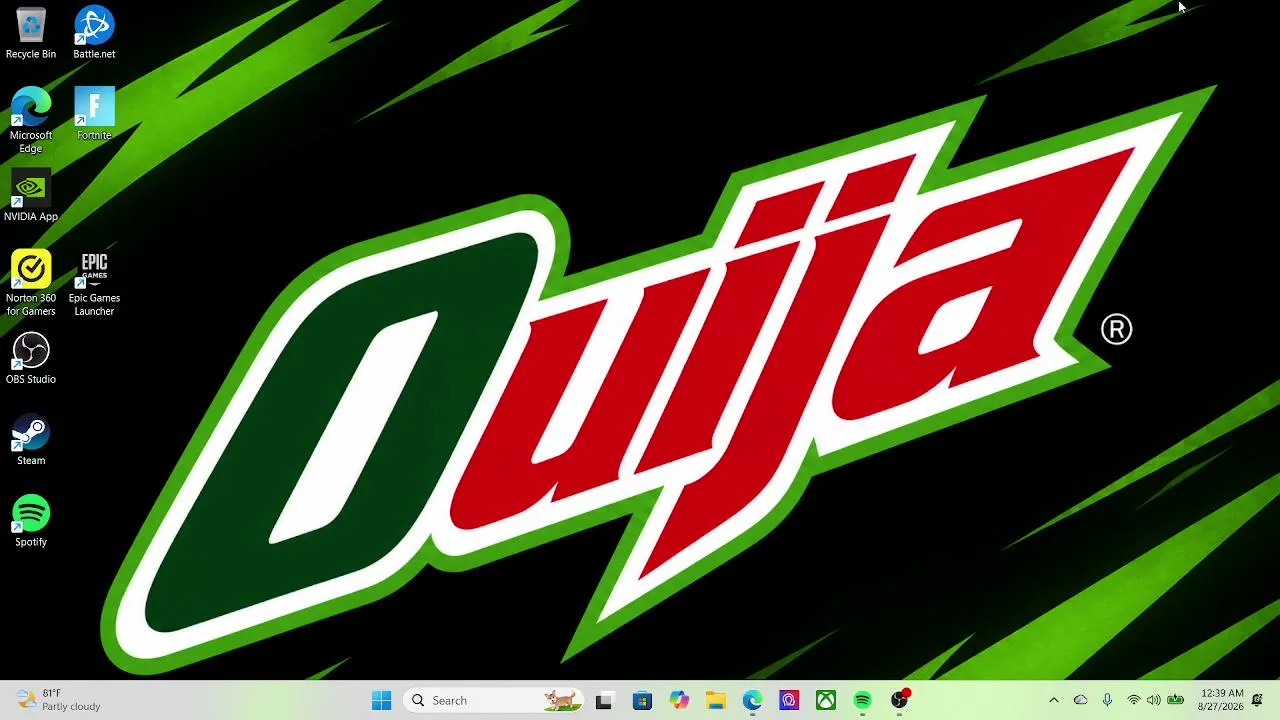Select the NVIDIA App desktop shortcut
The height and width of the screenshot is (720, 1280).
pyautogui.click(x=31, y=195)
